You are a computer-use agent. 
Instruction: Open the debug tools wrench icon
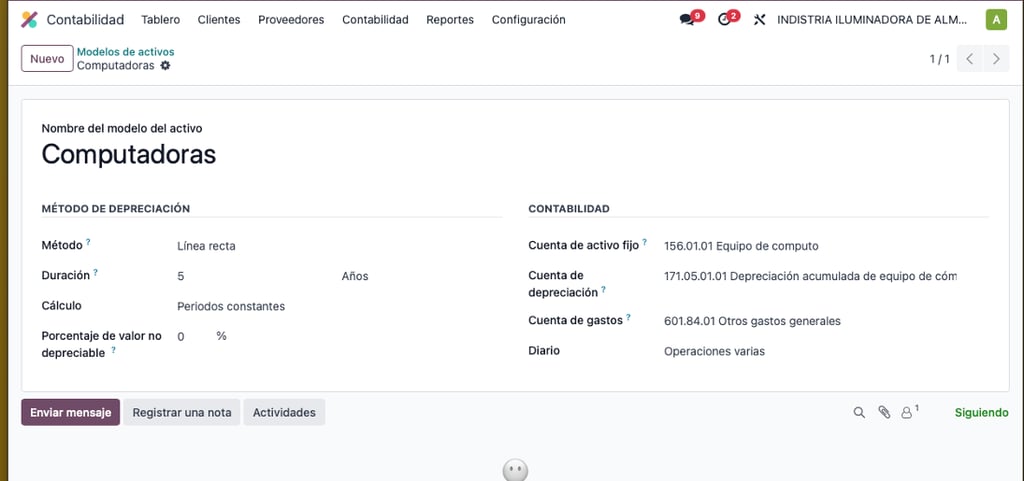[759, 20]
